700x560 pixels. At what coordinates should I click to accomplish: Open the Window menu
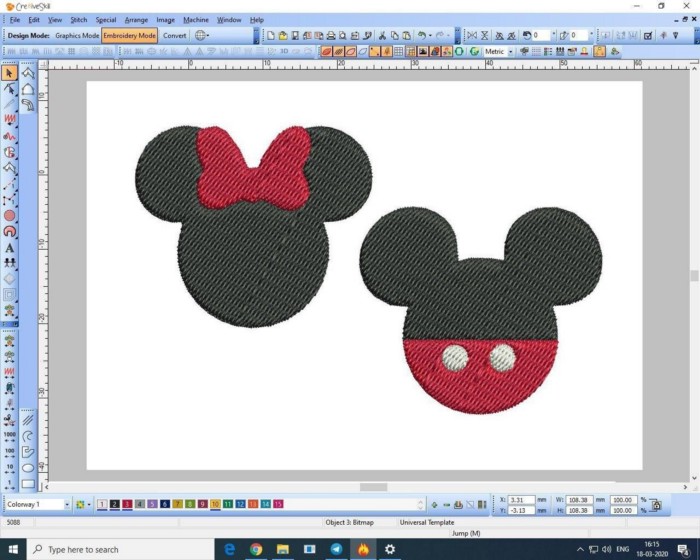pyautogui.click(x=229, y=20)
